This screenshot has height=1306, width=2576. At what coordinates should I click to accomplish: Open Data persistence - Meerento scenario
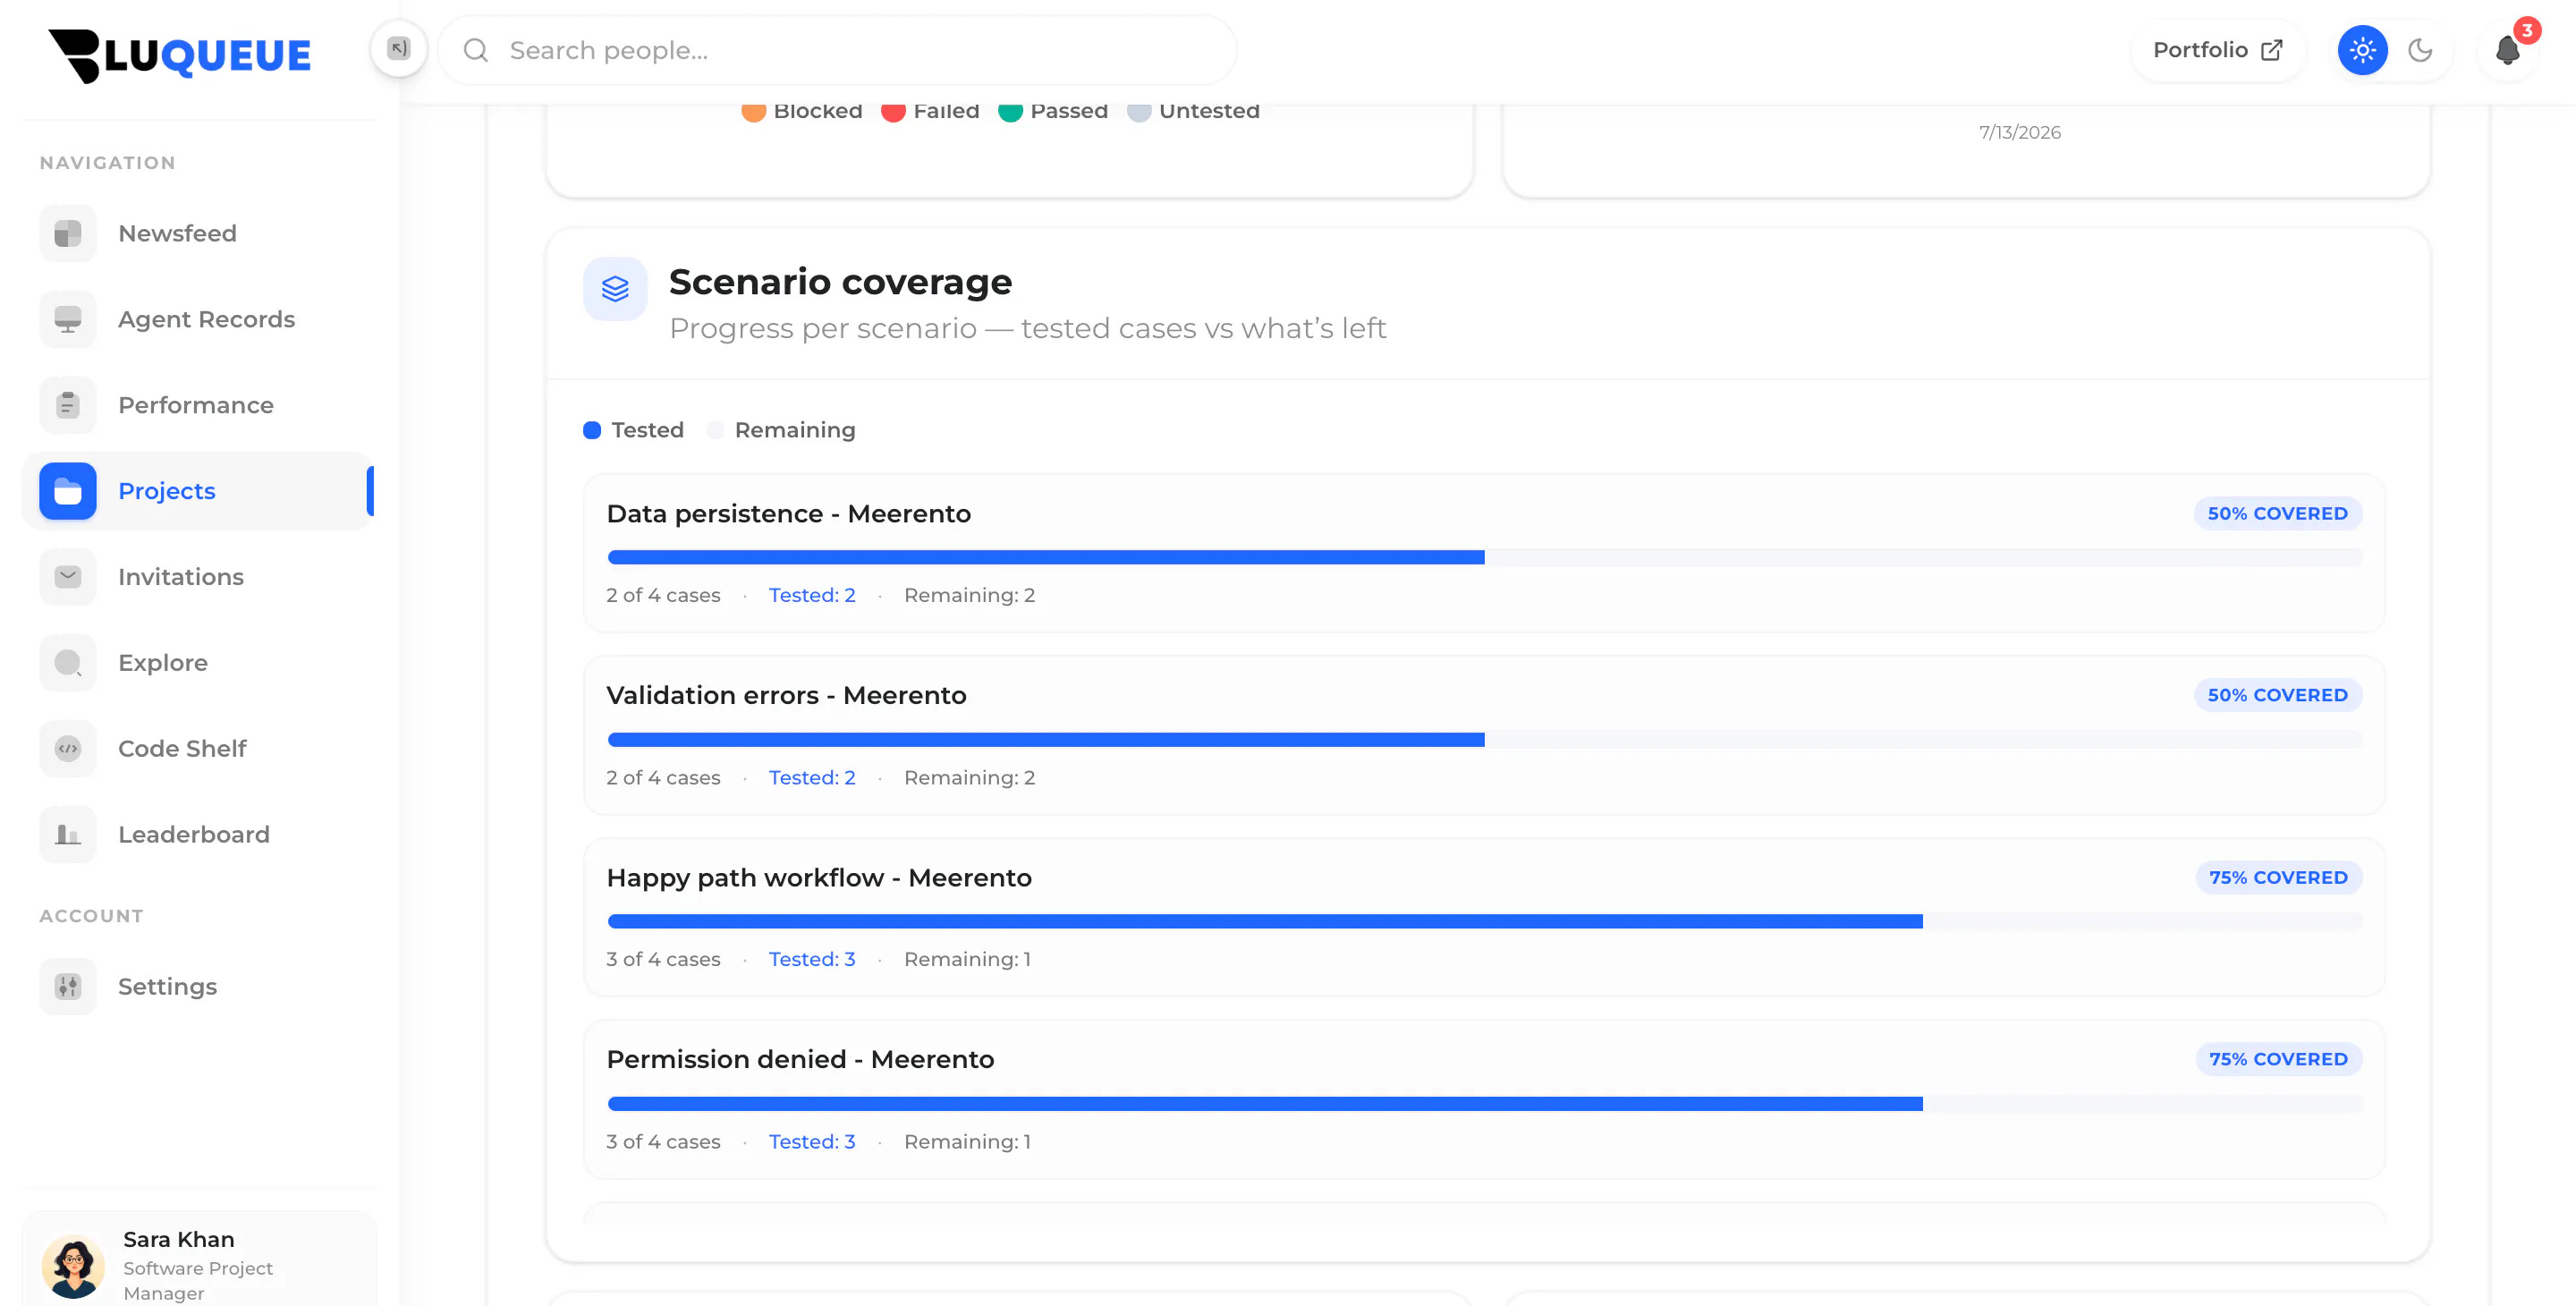(789, 513)
